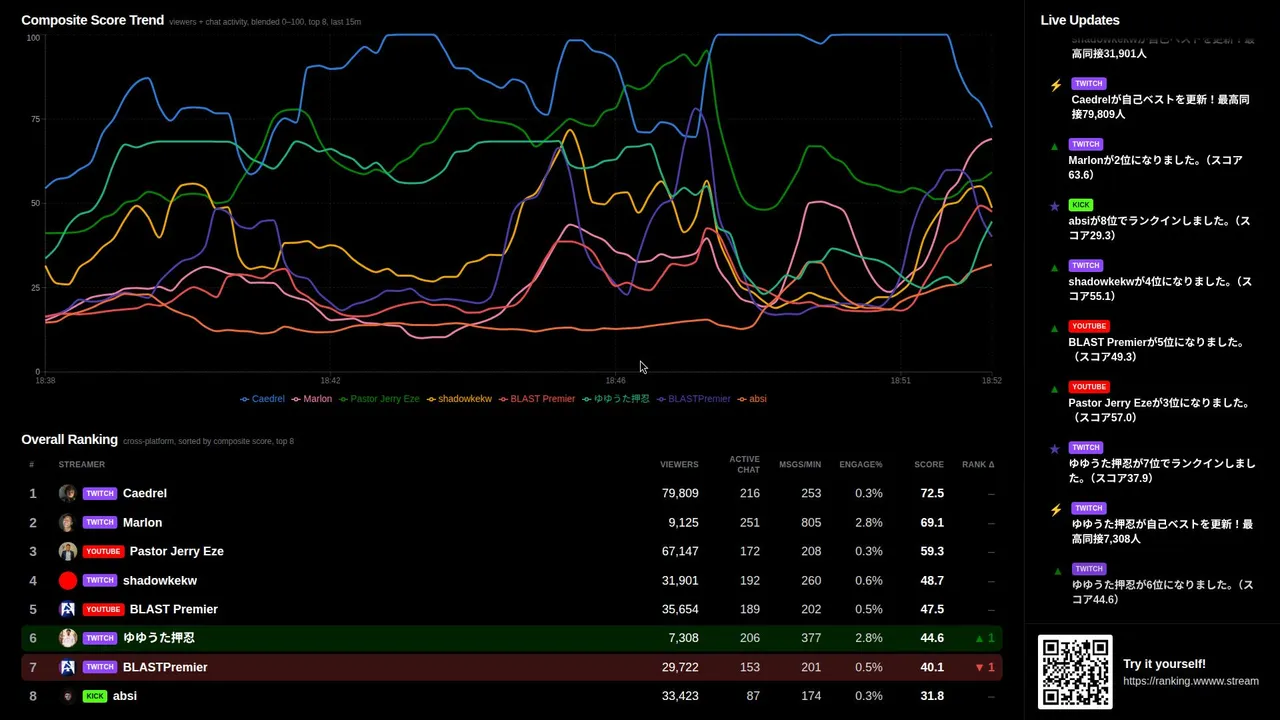1280x720 pixels.
Task: Click the Pastor Jerry Eze name in the ranking
Action: (177, 551)
